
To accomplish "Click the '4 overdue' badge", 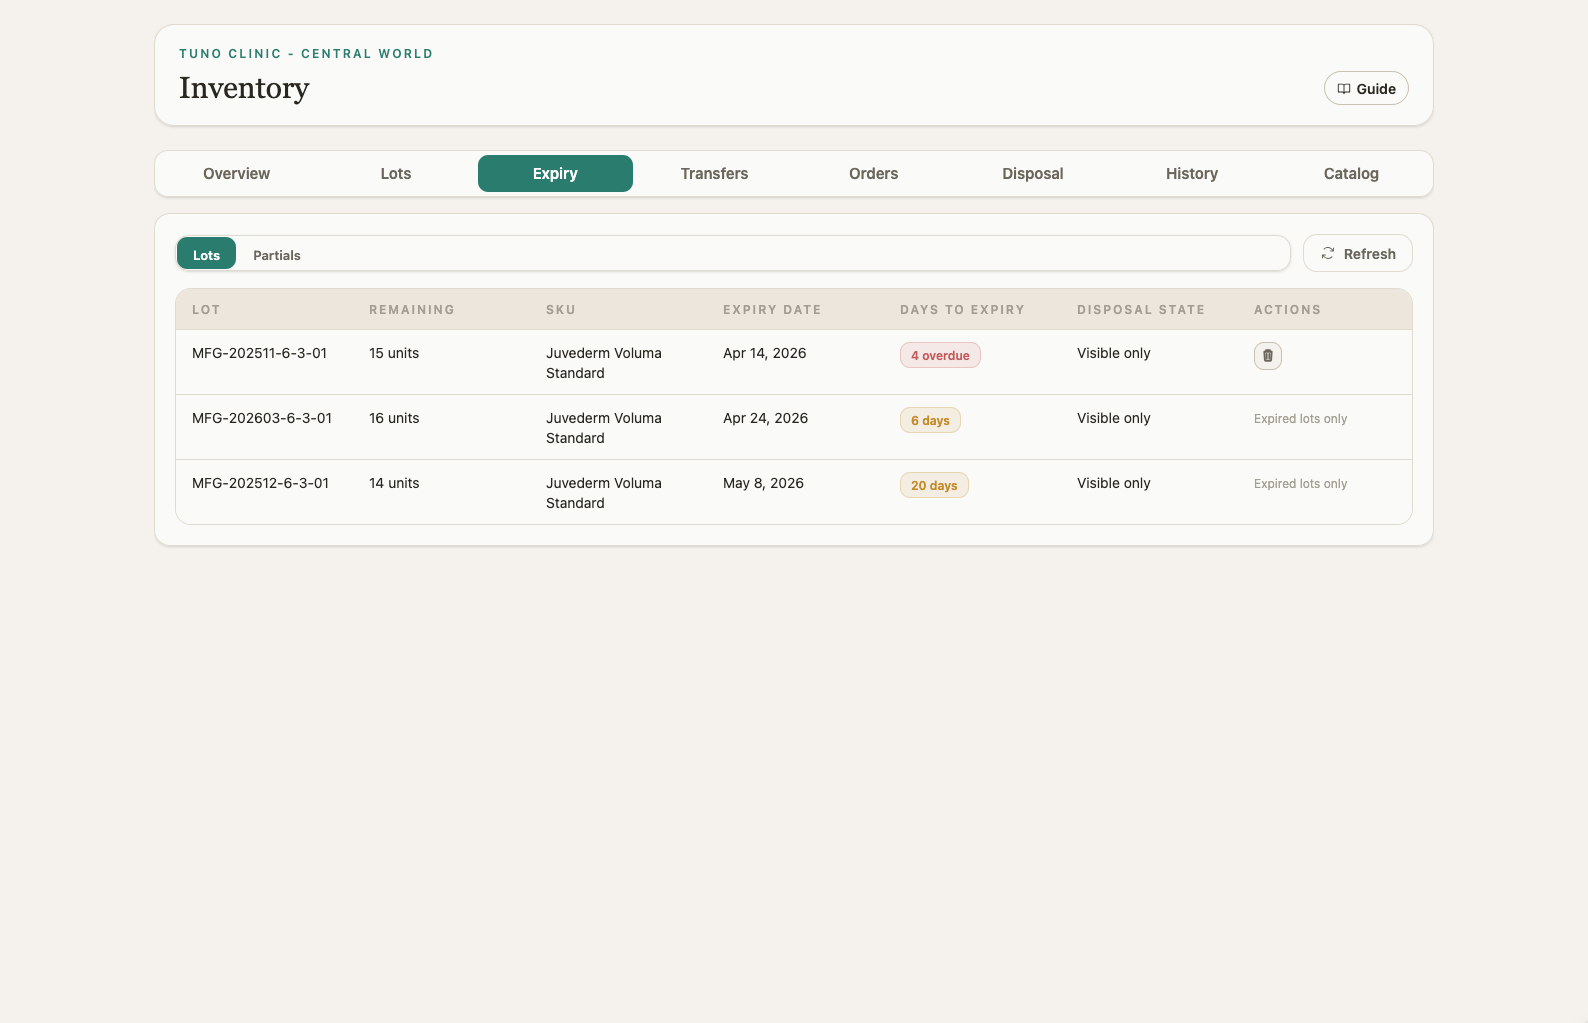I will point(940,356).
